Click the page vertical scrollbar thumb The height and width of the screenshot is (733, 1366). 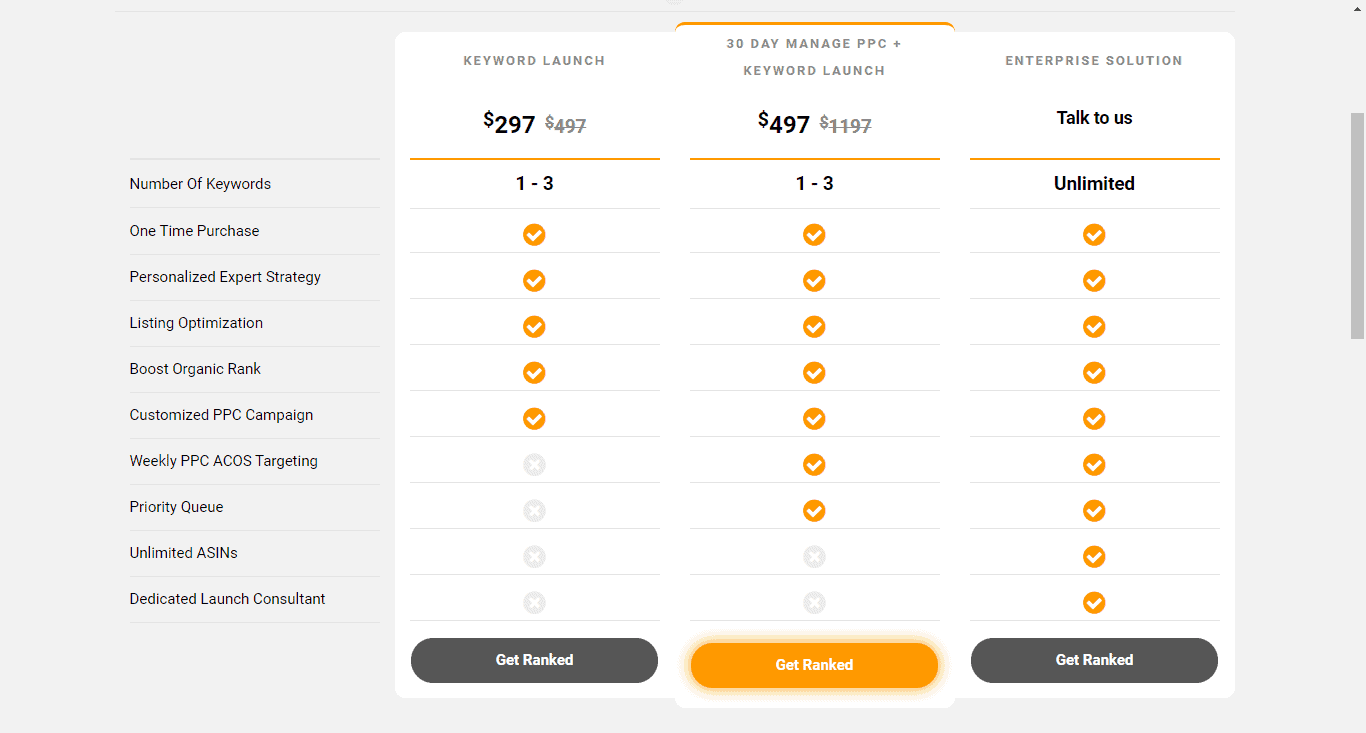coord(1357,226)
